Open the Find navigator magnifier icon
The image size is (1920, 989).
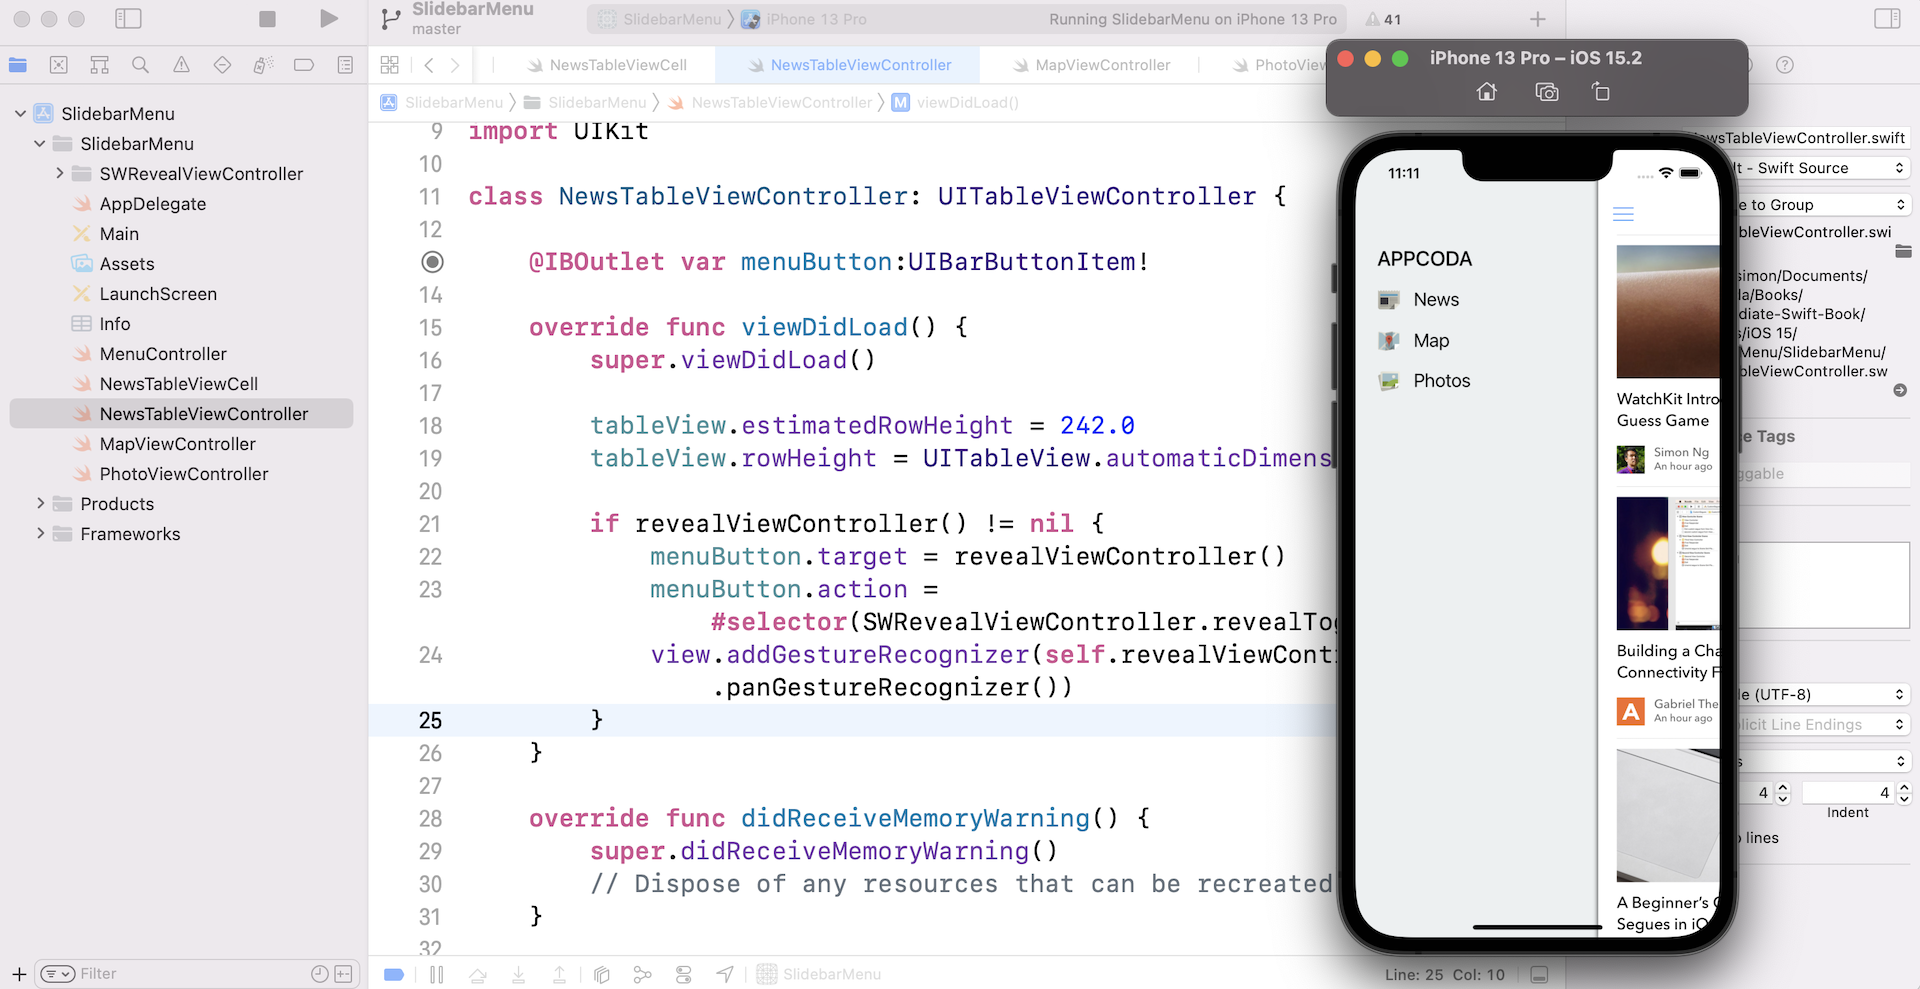click(140, 65)
